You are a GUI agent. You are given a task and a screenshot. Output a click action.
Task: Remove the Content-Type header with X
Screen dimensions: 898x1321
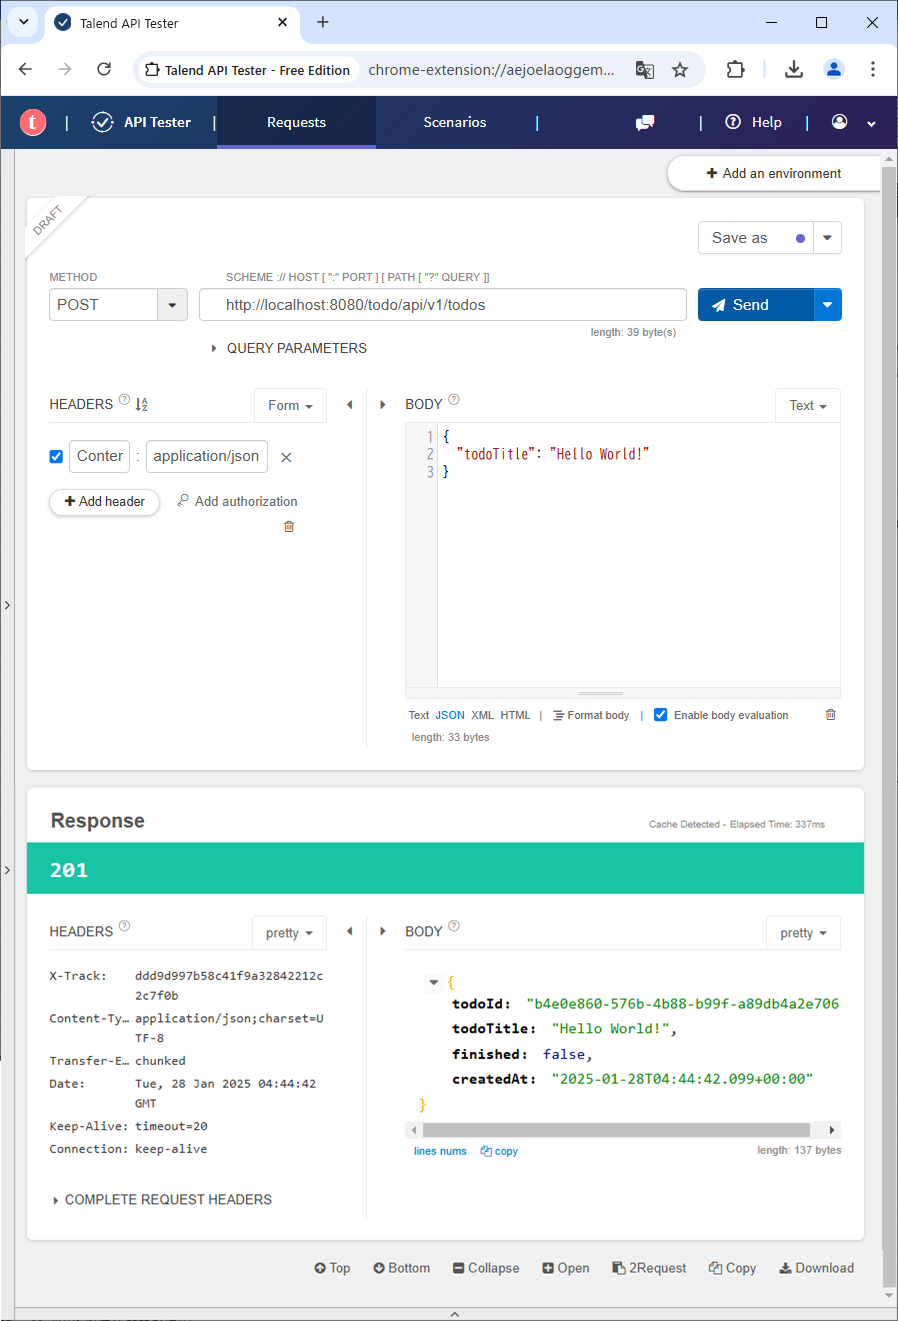pos(286,457)
